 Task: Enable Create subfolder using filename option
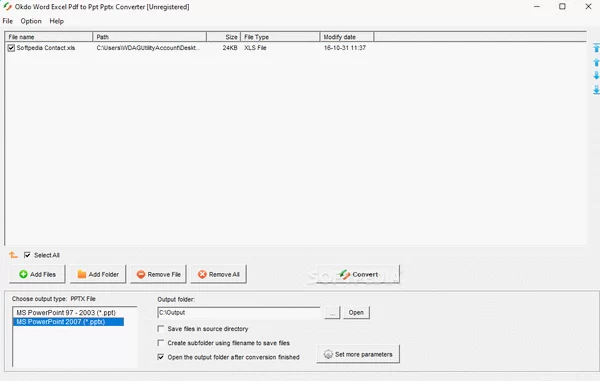point(161,343)
